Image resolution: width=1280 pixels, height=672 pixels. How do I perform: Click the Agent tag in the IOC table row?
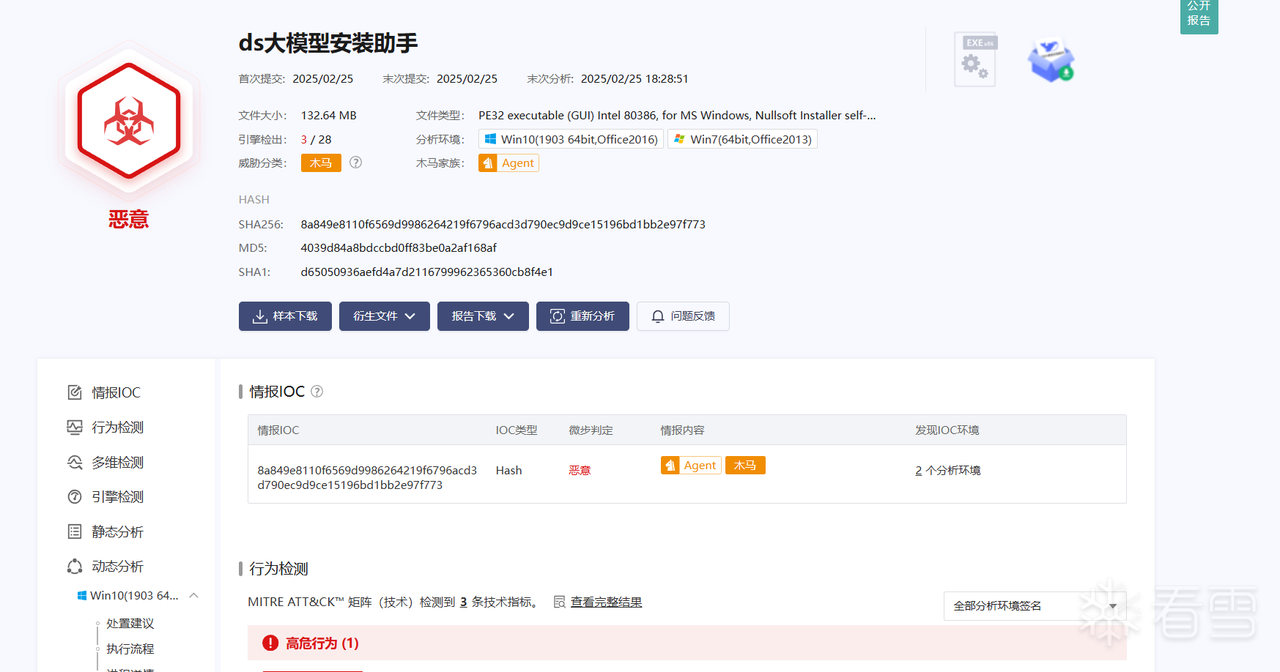[x=691, y=465]
